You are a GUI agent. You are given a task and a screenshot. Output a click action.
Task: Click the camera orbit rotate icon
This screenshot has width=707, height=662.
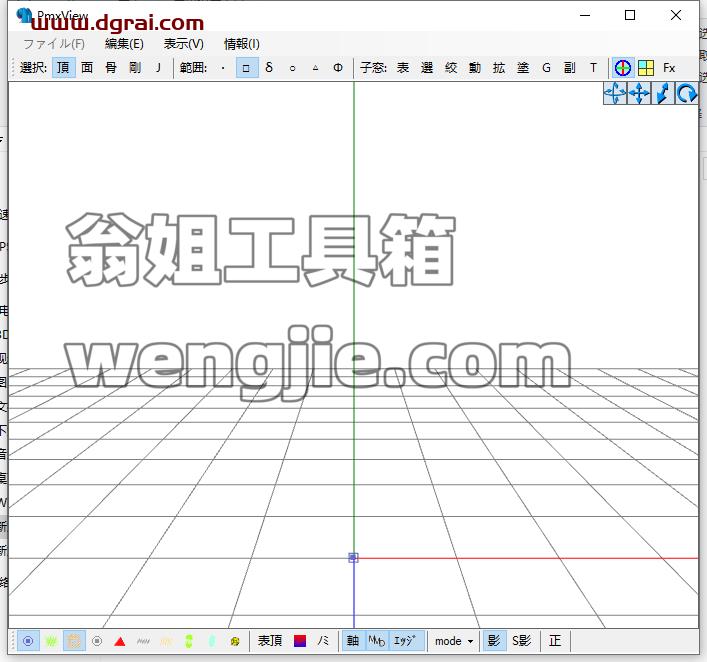(x=615, y=94)
